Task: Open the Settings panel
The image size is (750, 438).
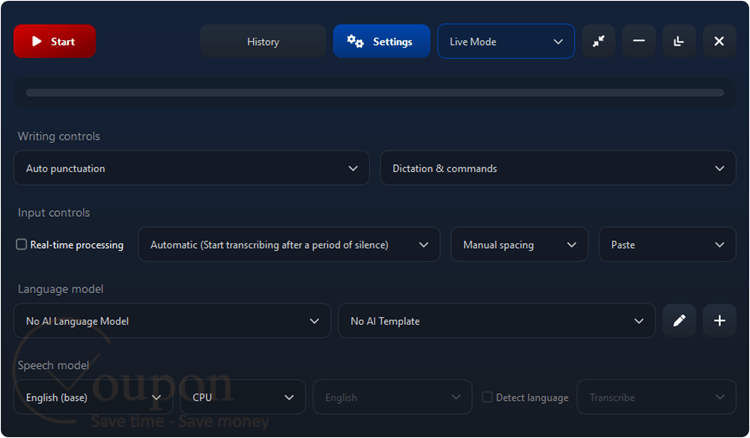Action: [381, 42]
